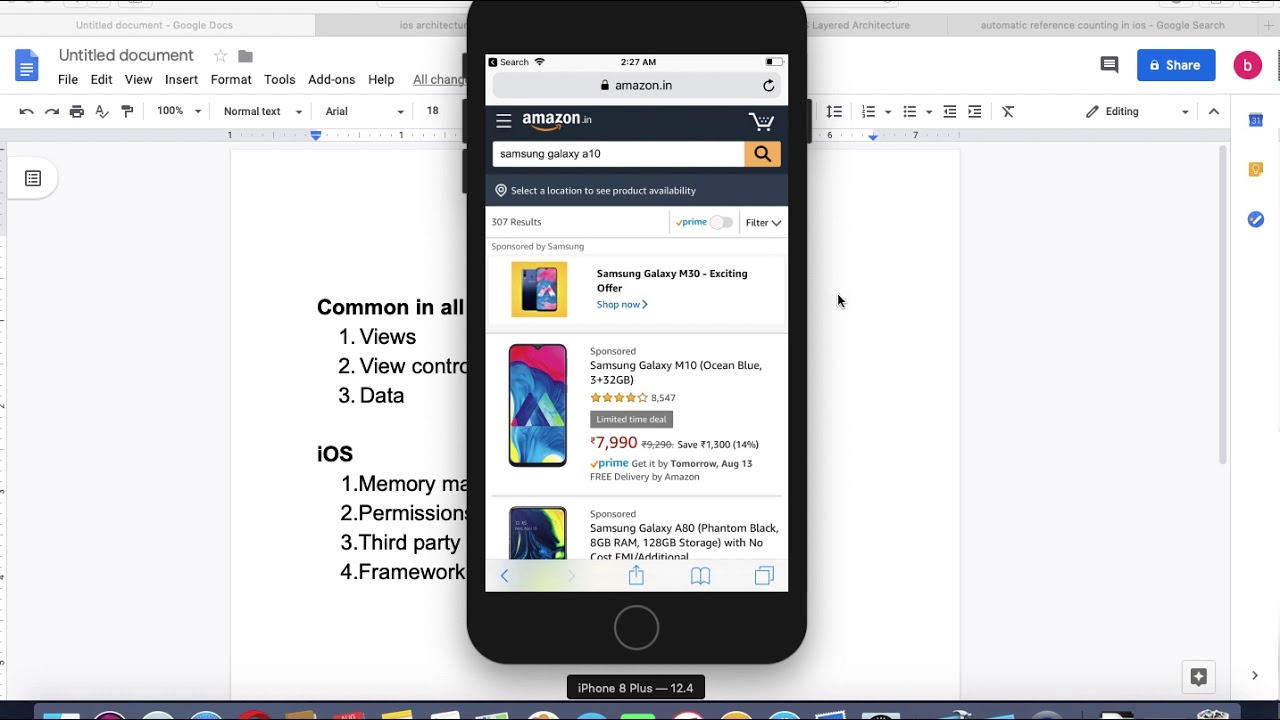Open Amazon hamburger menu in simulator
1280x720 pixels.
point(504,121)
